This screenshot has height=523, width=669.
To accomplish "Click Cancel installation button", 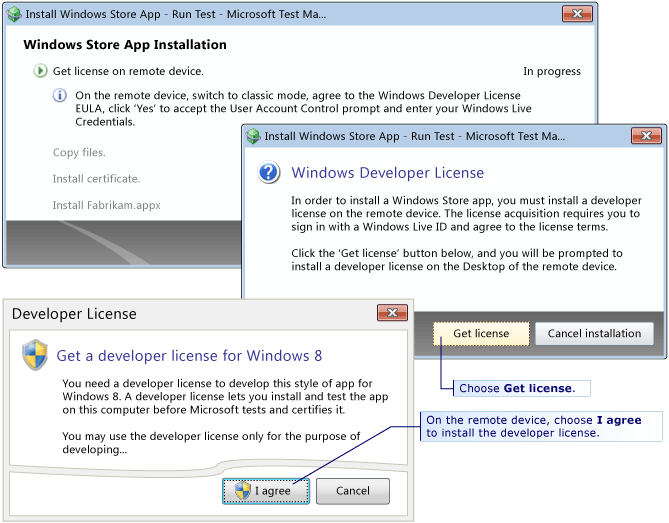I will (594, 334).
